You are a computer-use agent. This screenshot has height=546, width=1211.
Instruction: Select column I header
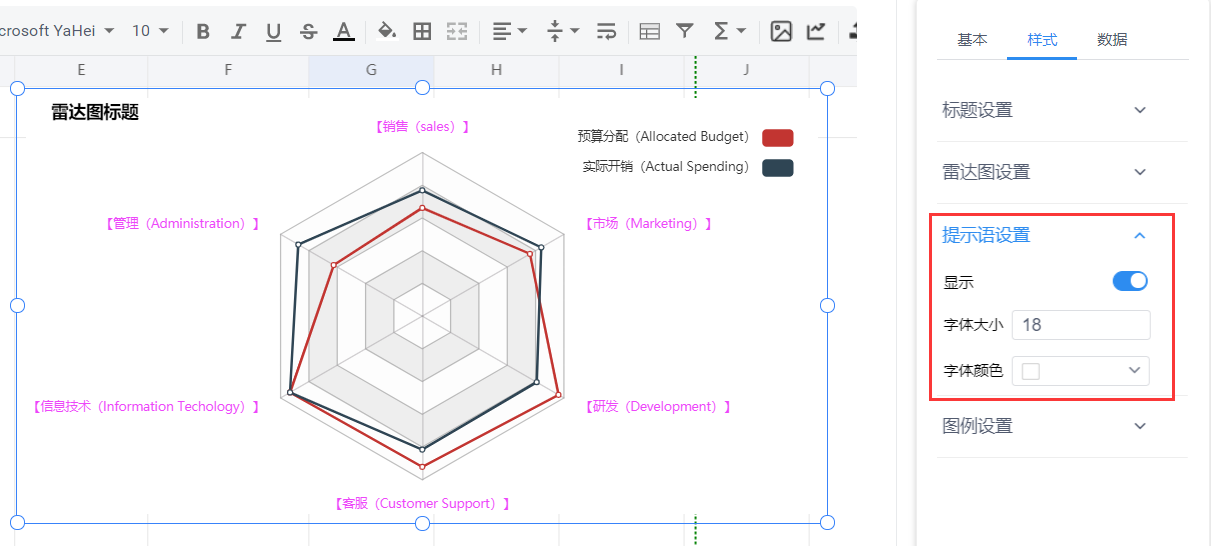pos(621,70)
